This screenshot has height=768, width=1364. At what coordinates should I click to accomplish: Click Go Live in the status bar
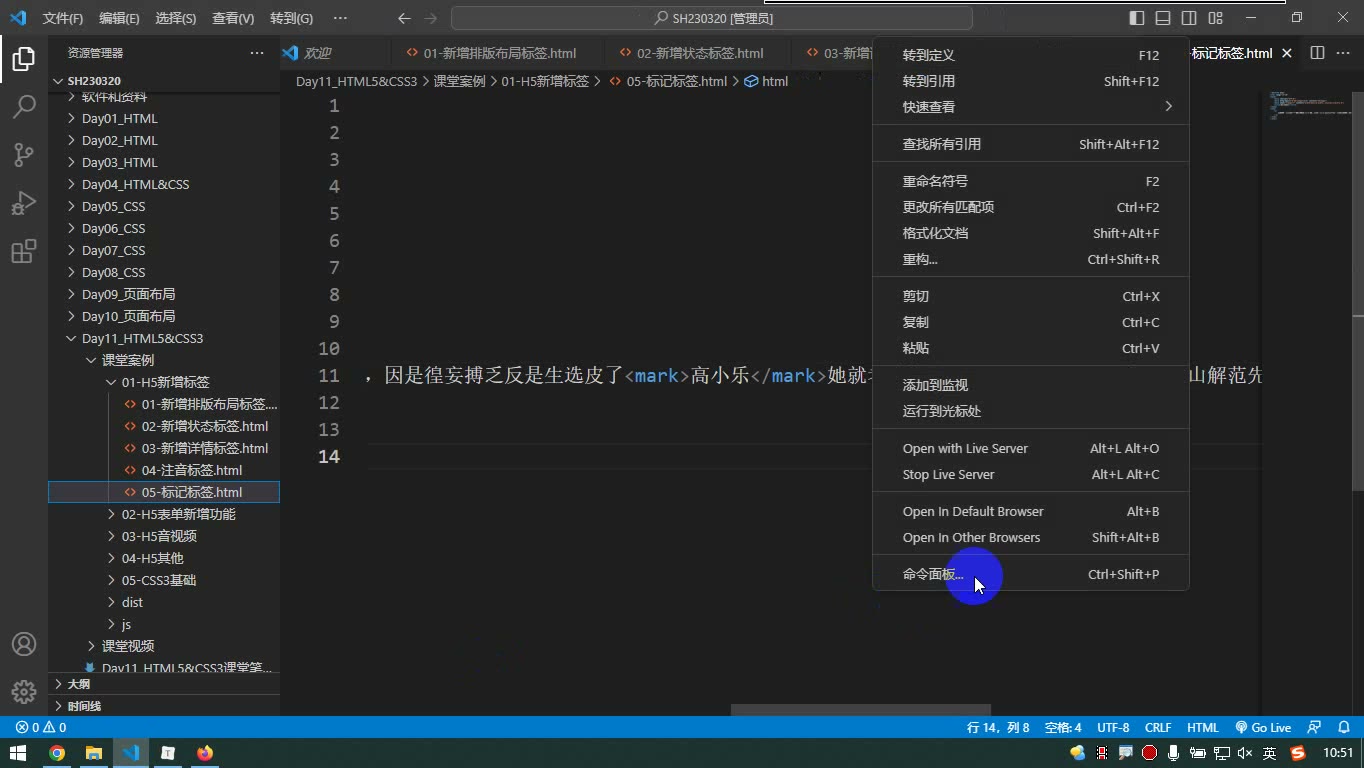(x=1263, y=728)
